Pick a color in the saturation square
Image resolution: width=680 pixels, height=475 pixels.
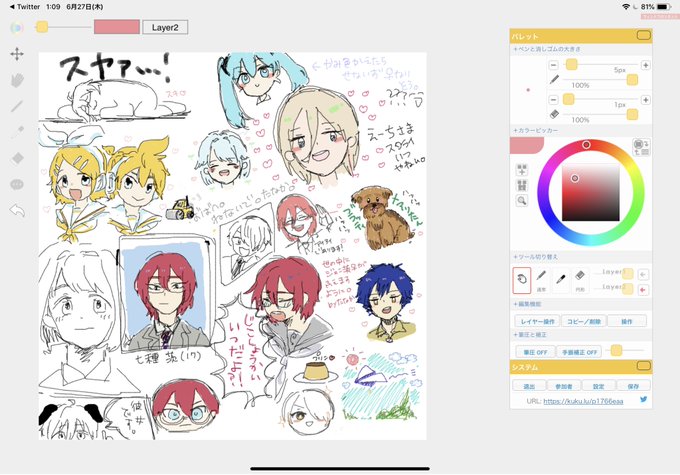click(x=591, y=193)
